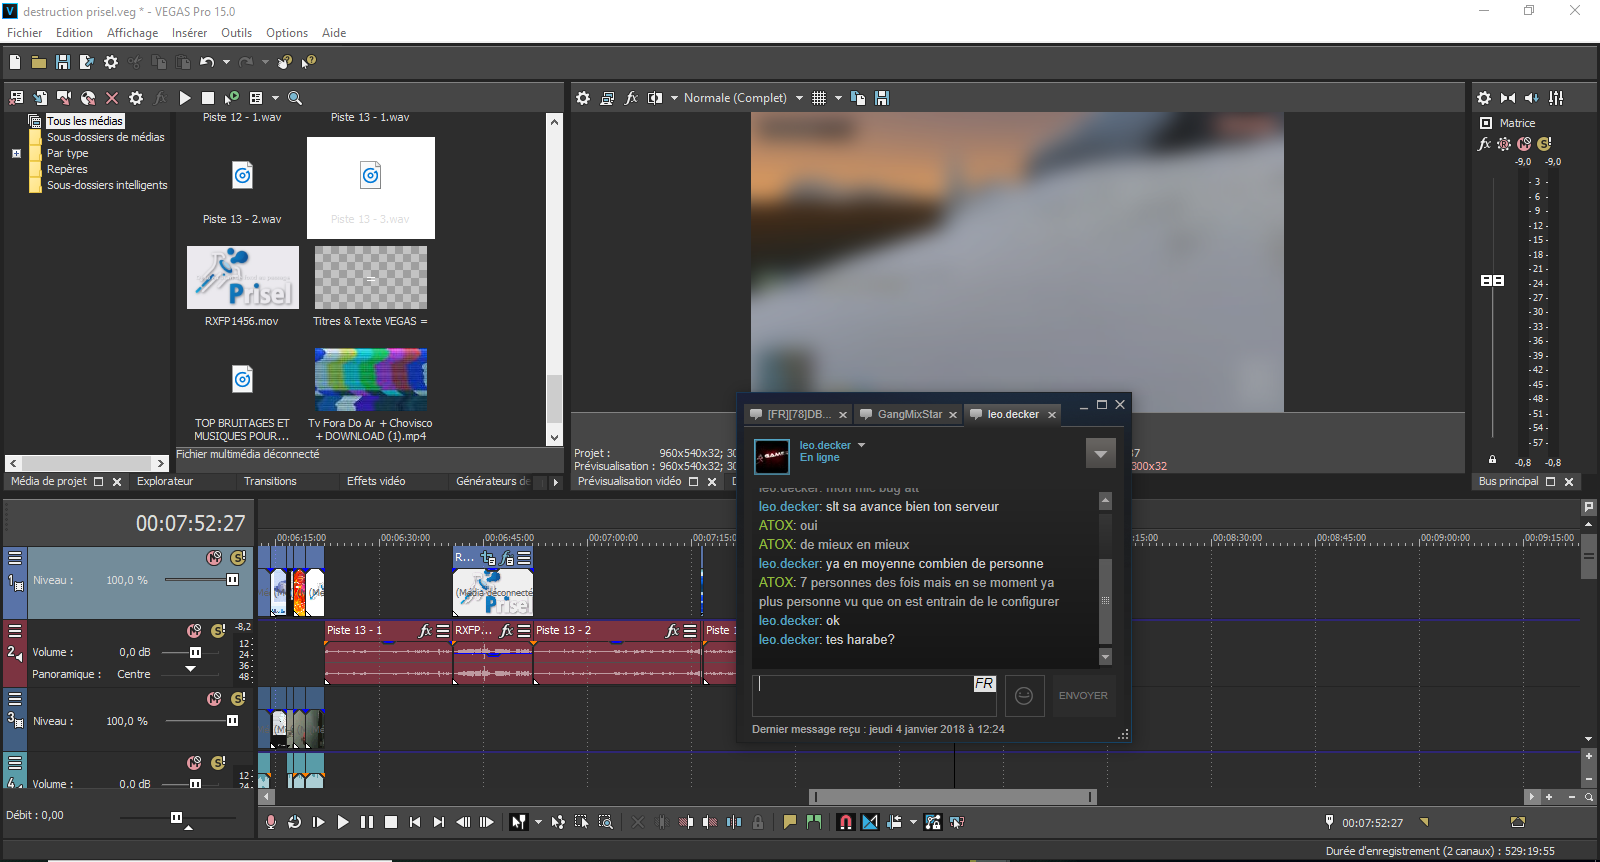This screenshot has height=862, width=1600.
Task: Click the ENVOYER button in the chat window
Action: click(x=1083, y=696)
